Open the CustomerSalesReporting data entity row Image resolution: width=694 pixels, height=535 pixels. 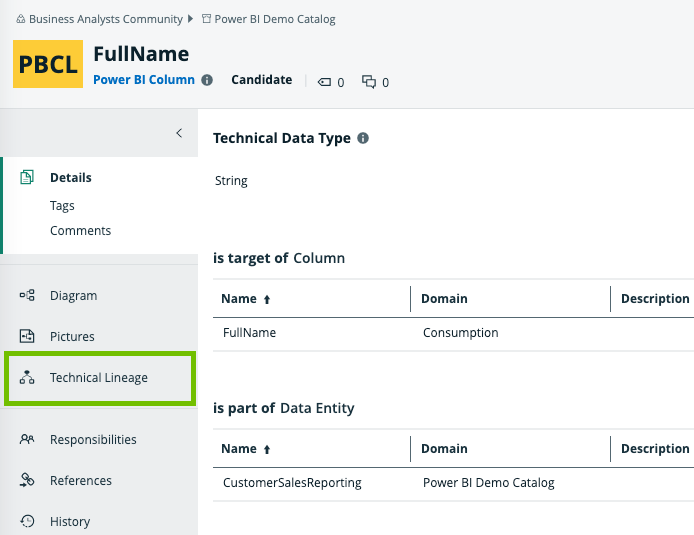tap(291, 482)
